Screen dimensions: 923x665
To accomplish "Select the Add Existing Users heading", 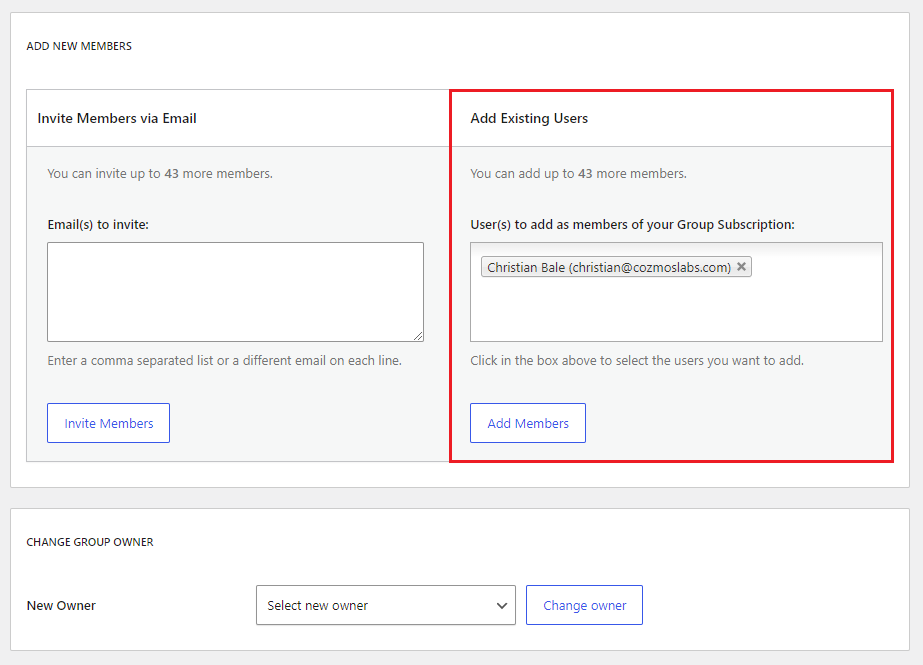I will 529,118.
